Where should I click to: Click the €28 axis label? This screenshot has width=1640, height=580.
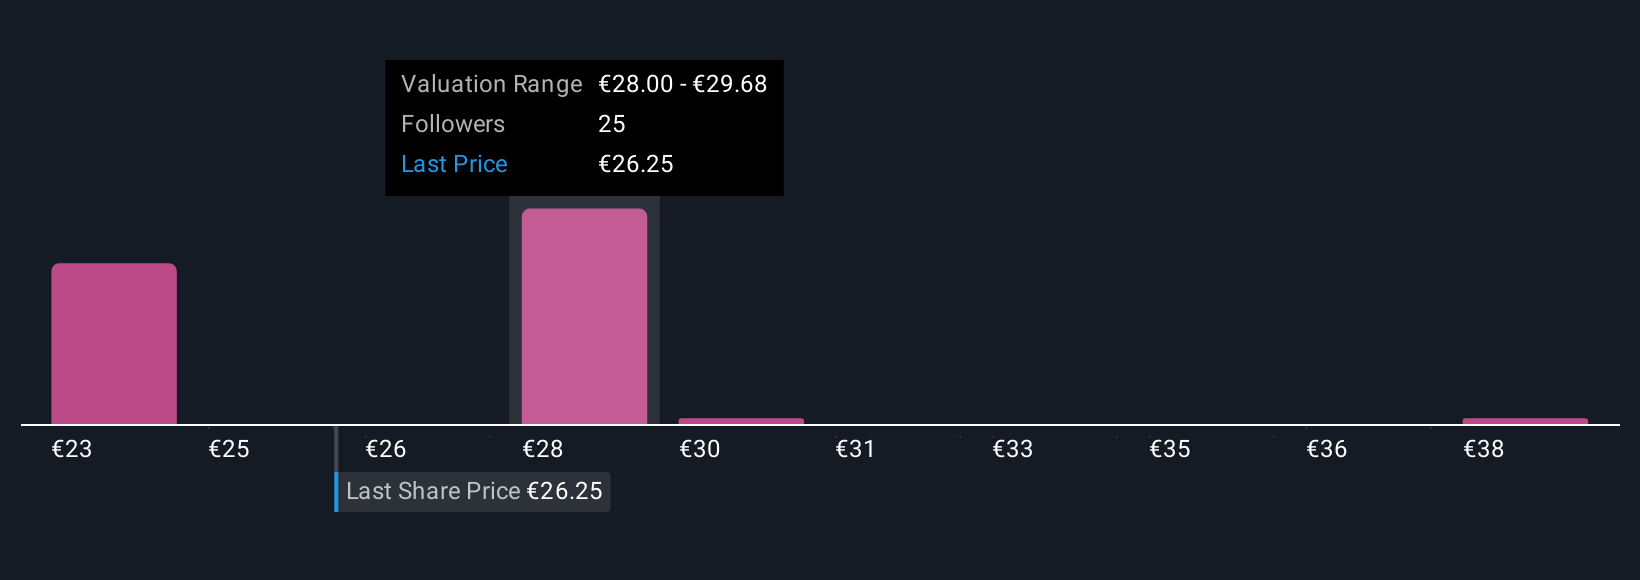543,449
